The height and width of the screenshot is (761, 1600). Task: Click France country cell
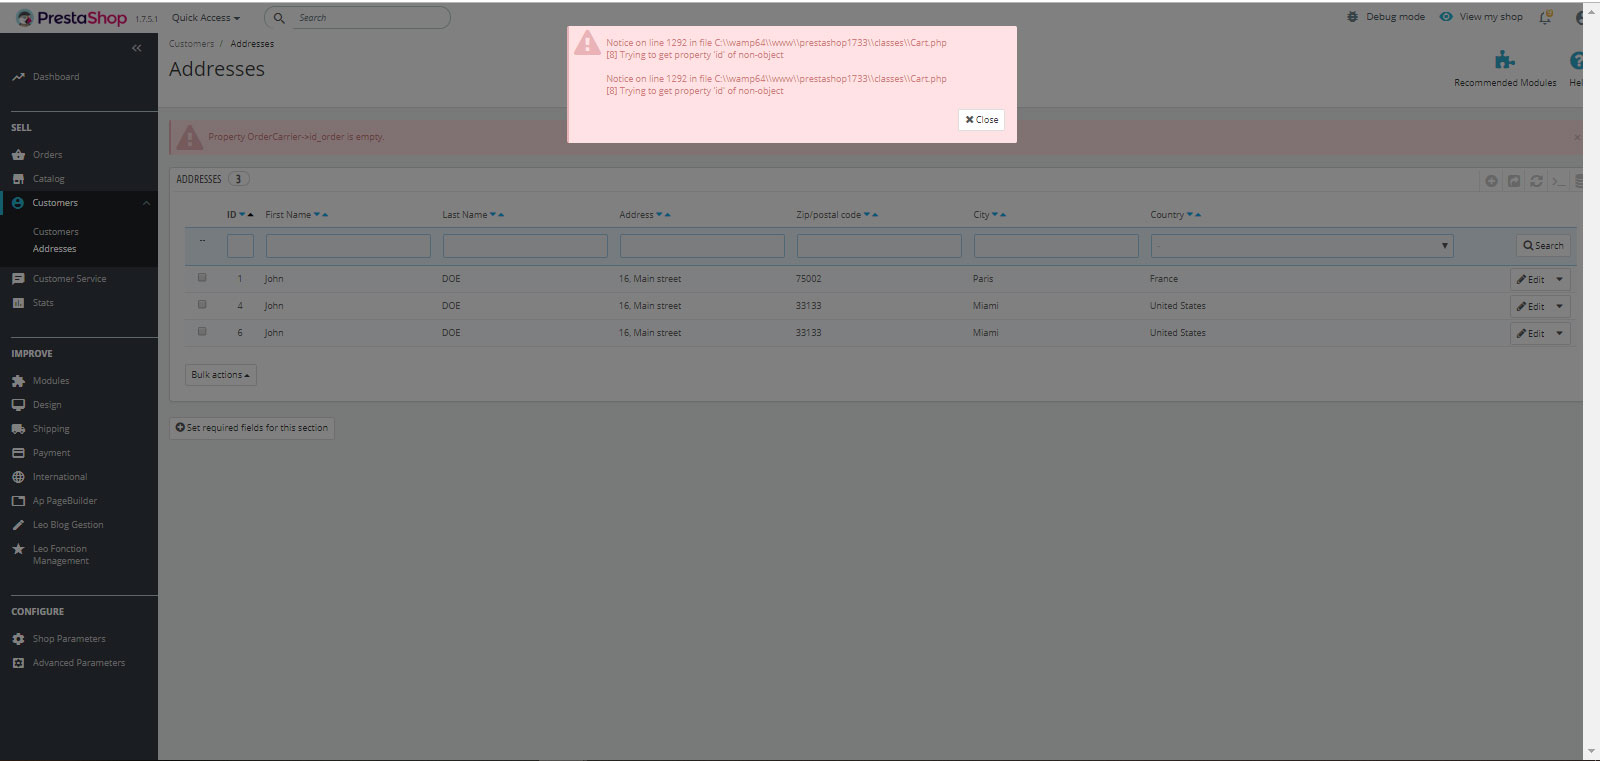pos(1164,279)
